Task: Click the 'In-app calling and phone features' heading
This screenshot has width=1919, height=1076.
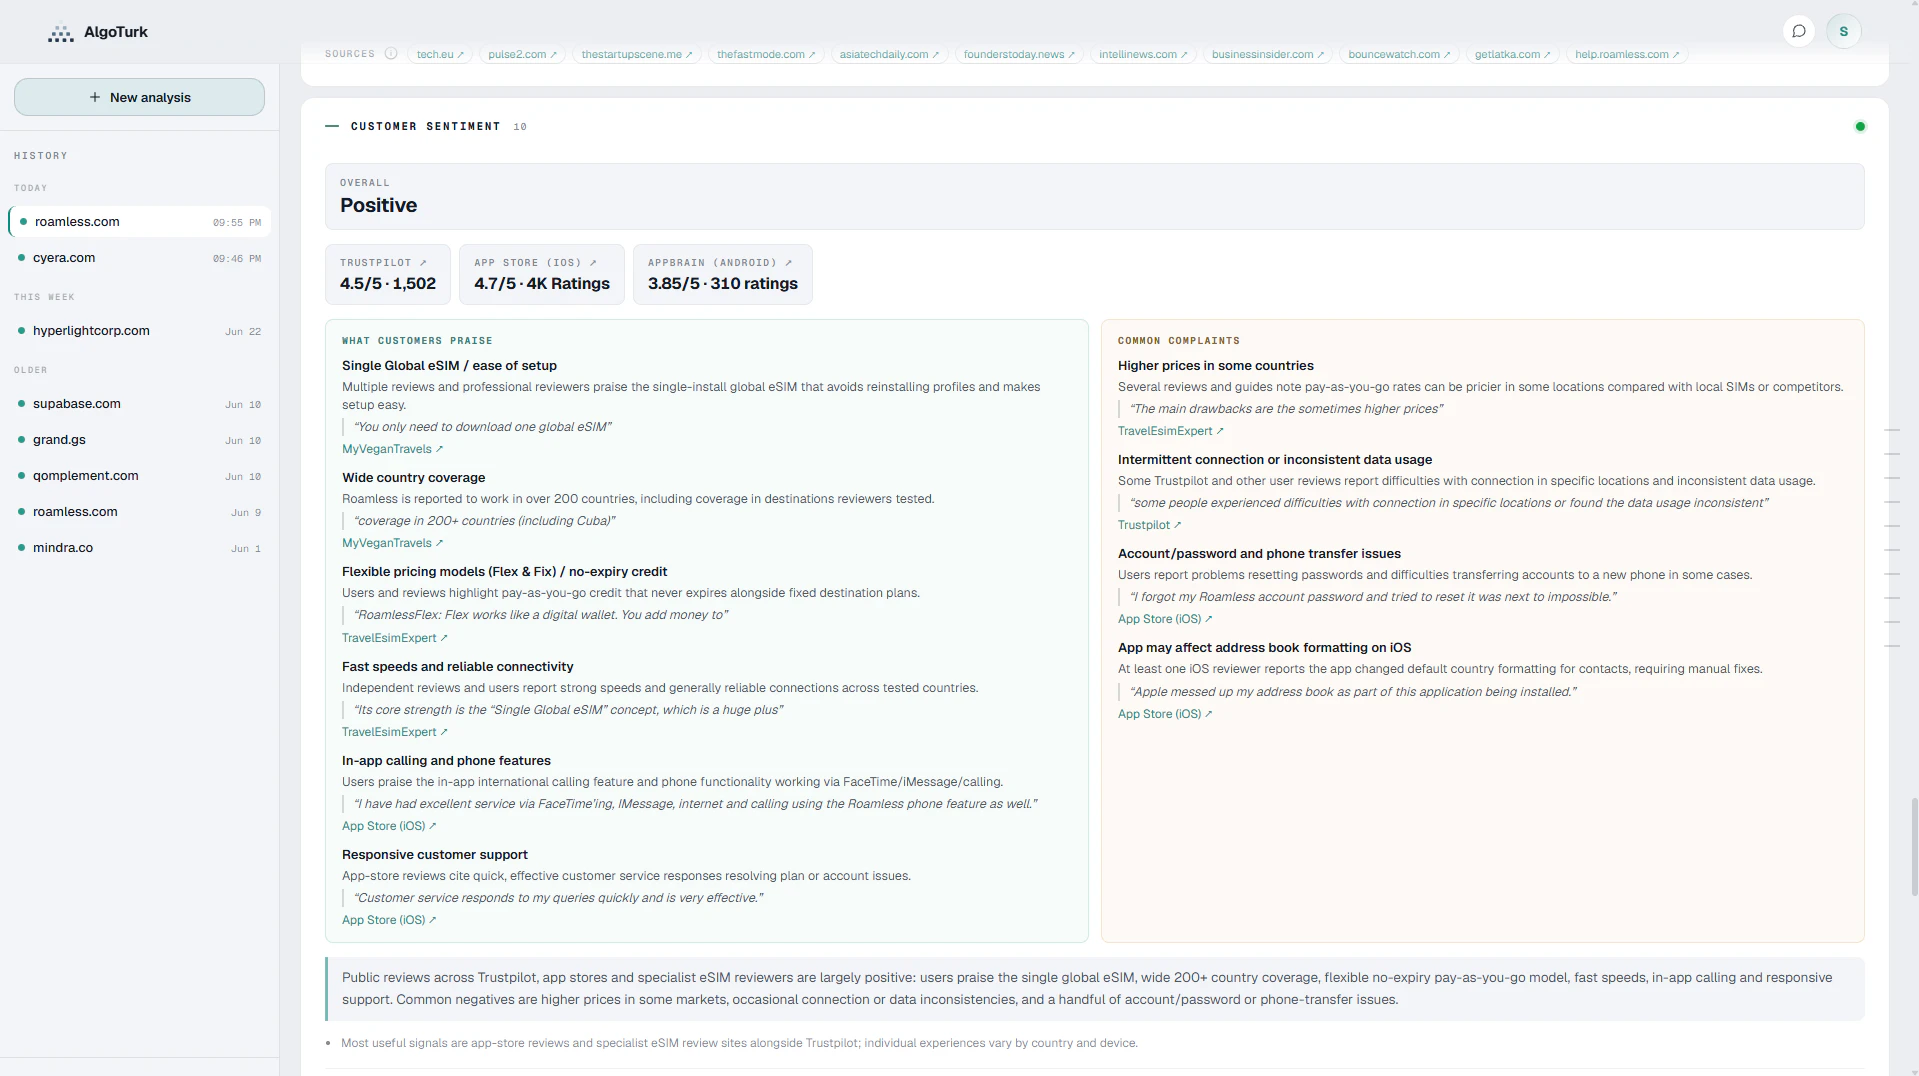Action: click(x=446, y=761)
